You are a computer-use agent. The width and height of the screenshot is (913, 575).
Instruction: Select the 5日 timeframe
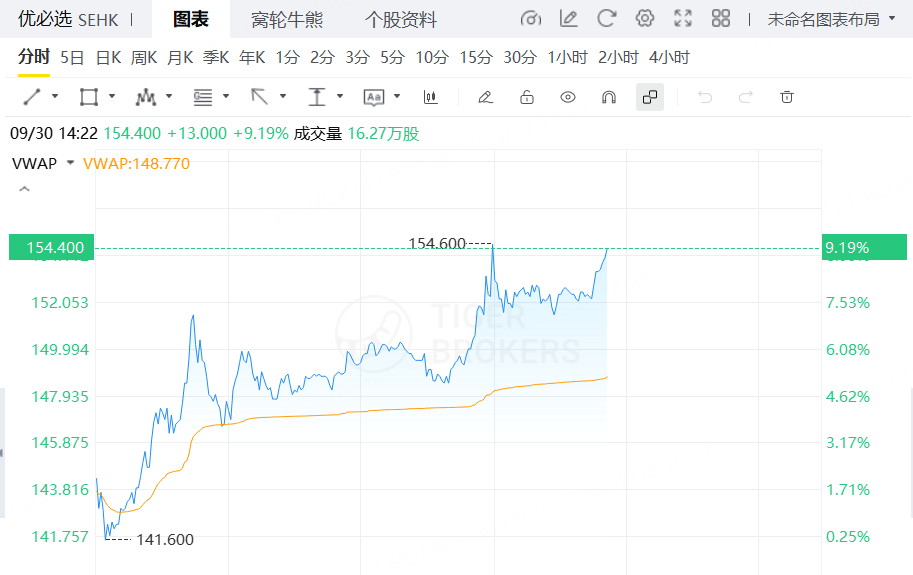click(72, 57)
